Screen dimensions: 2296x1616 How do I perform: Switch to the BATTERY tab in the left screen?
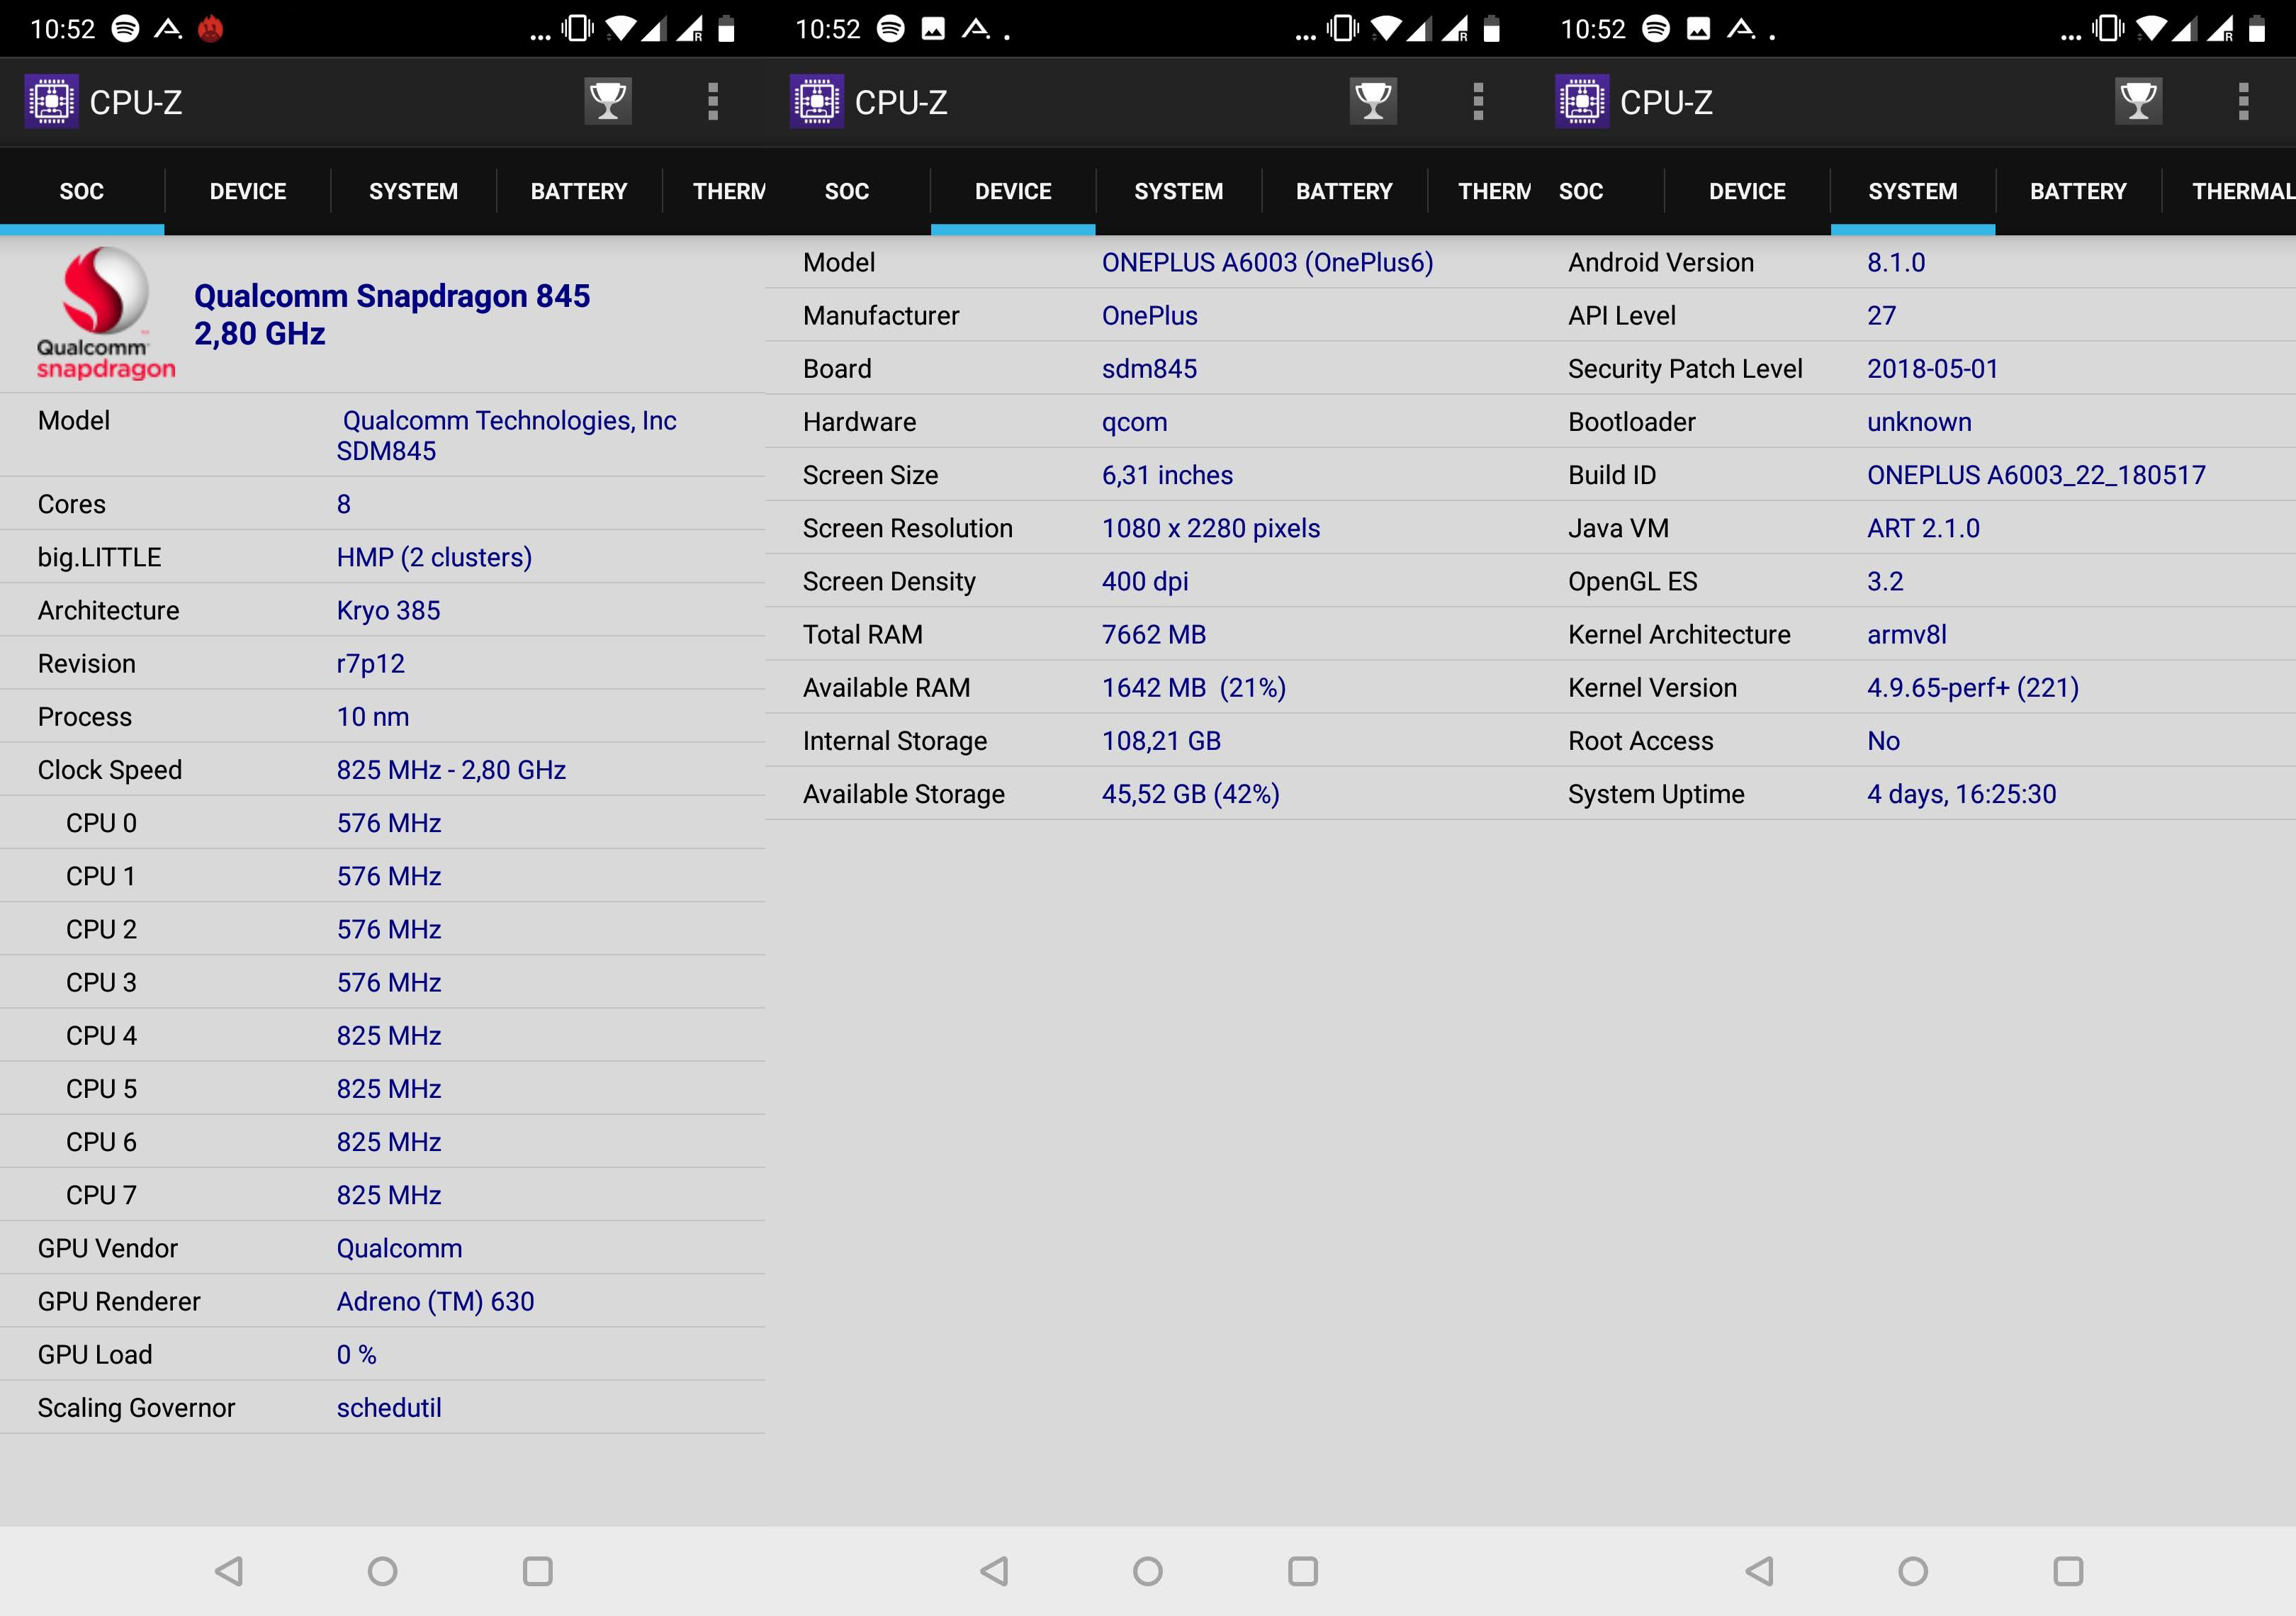click(x=579, y=191)
